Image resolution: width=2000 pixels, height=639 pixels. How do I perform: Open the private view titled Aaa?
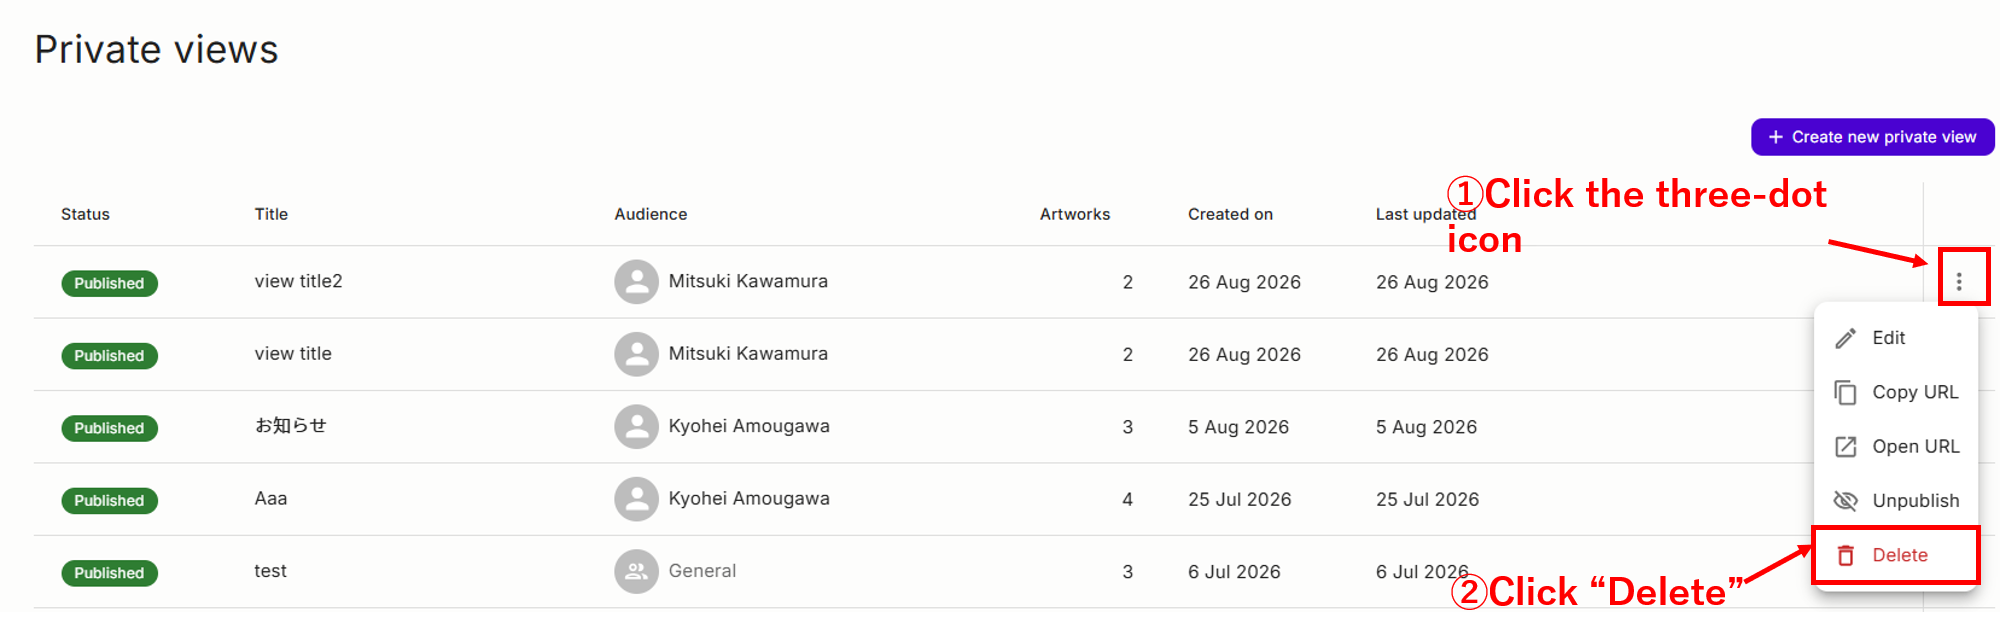271,498
